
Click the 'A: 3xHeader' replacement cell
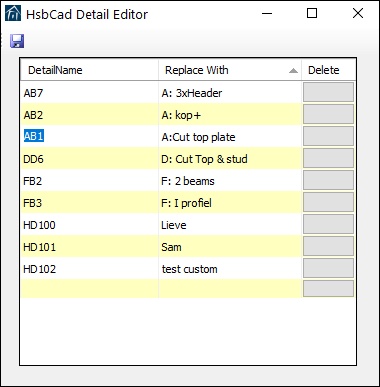pos(230,93)
